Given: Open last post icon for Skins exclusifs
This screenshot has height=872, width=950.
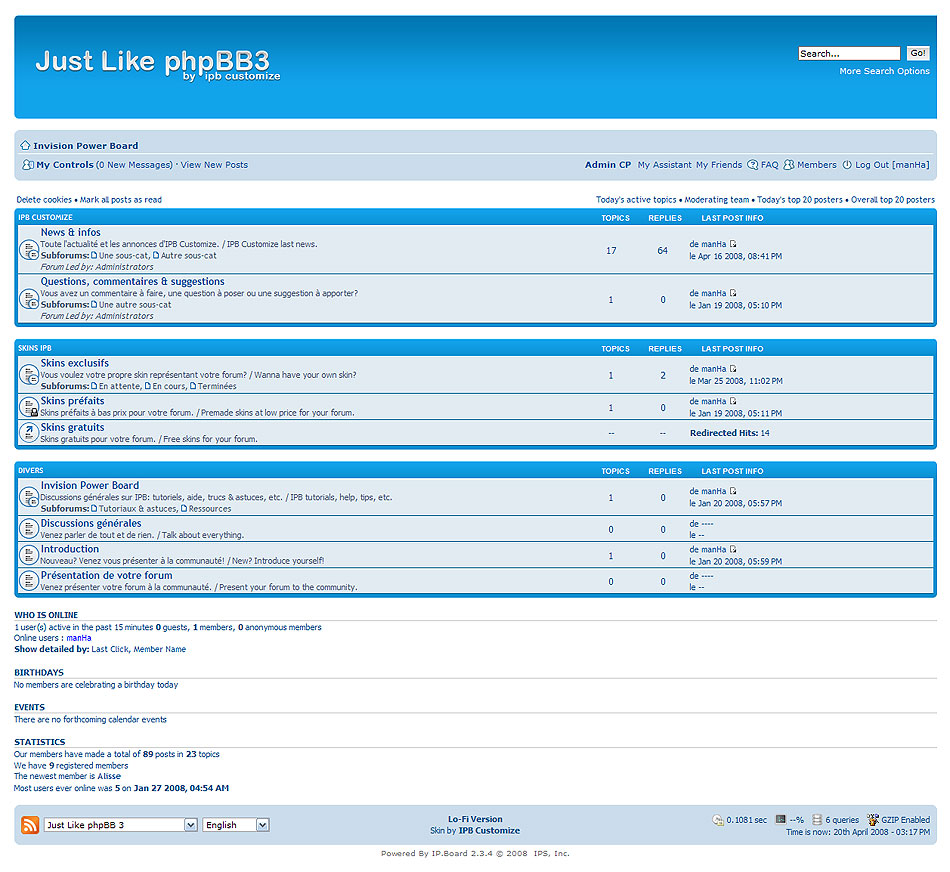Looking at the screenshot, I should 733,368.
